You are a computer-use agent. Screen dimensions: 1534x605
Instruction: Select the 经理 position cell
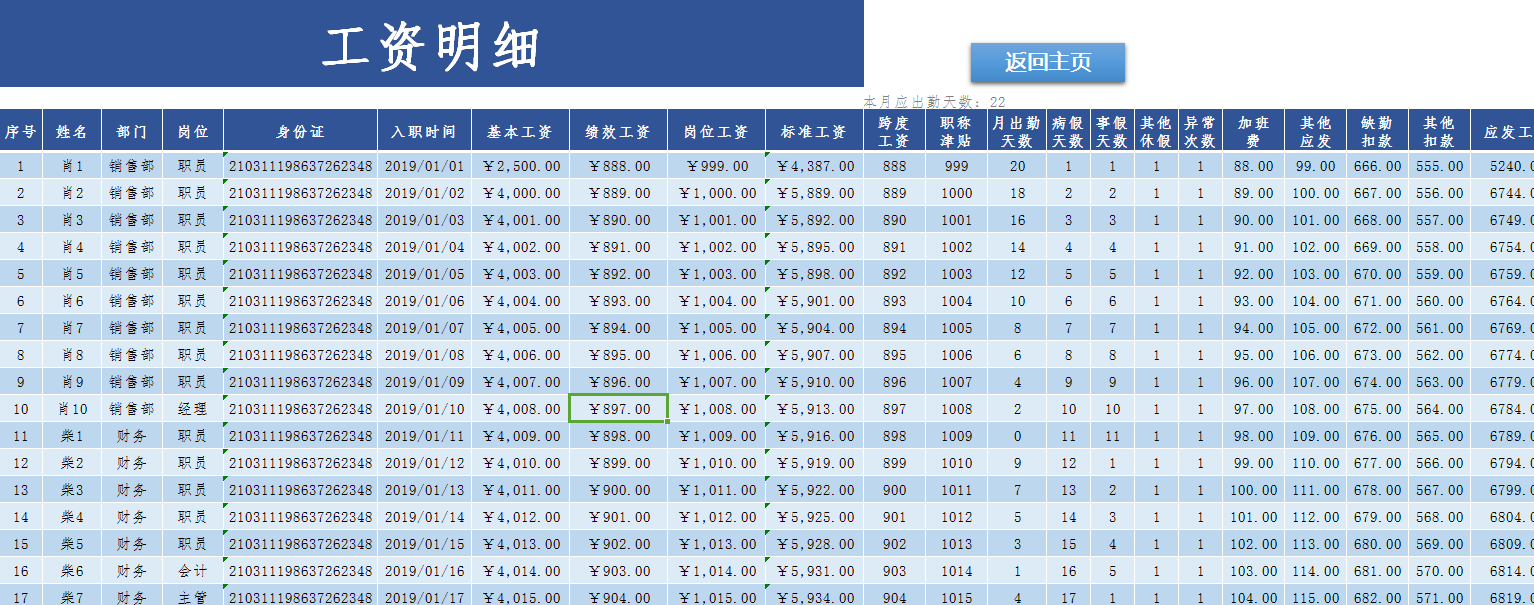coord(193,409)
